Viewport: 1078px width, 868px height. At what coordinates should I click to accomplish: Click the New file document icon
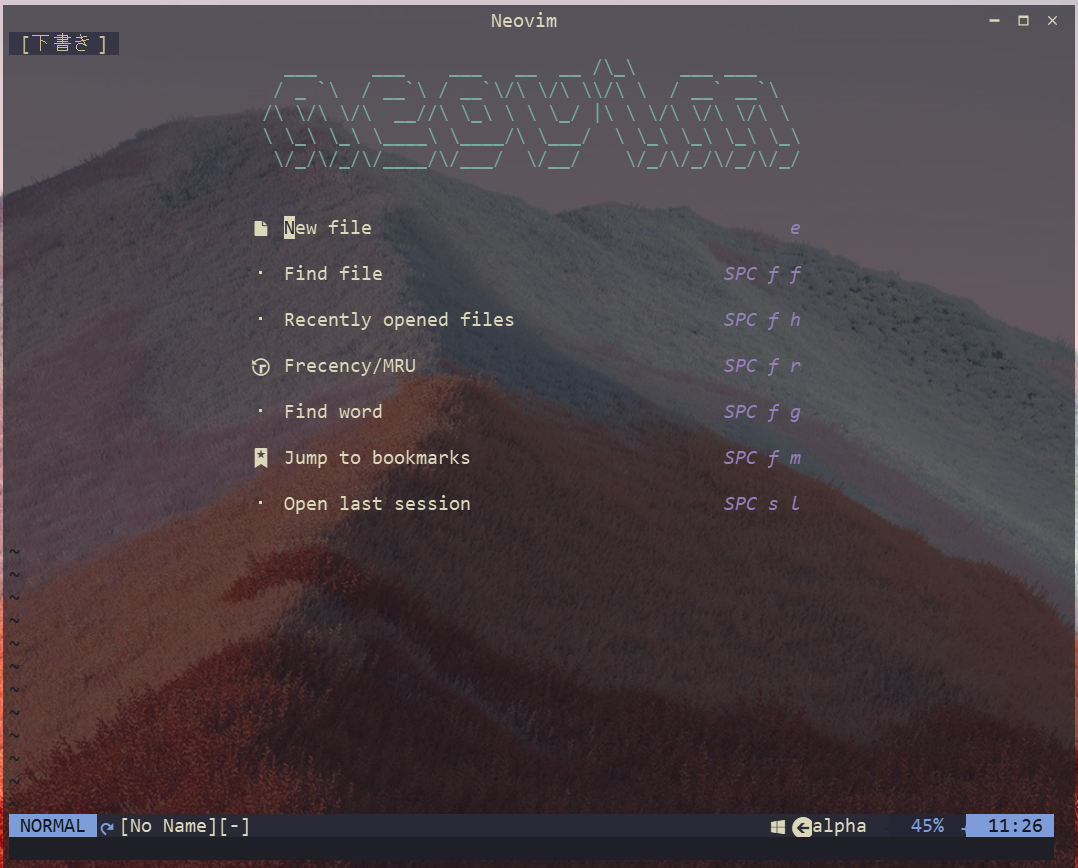pyautogui.click(x=261, y=228)
